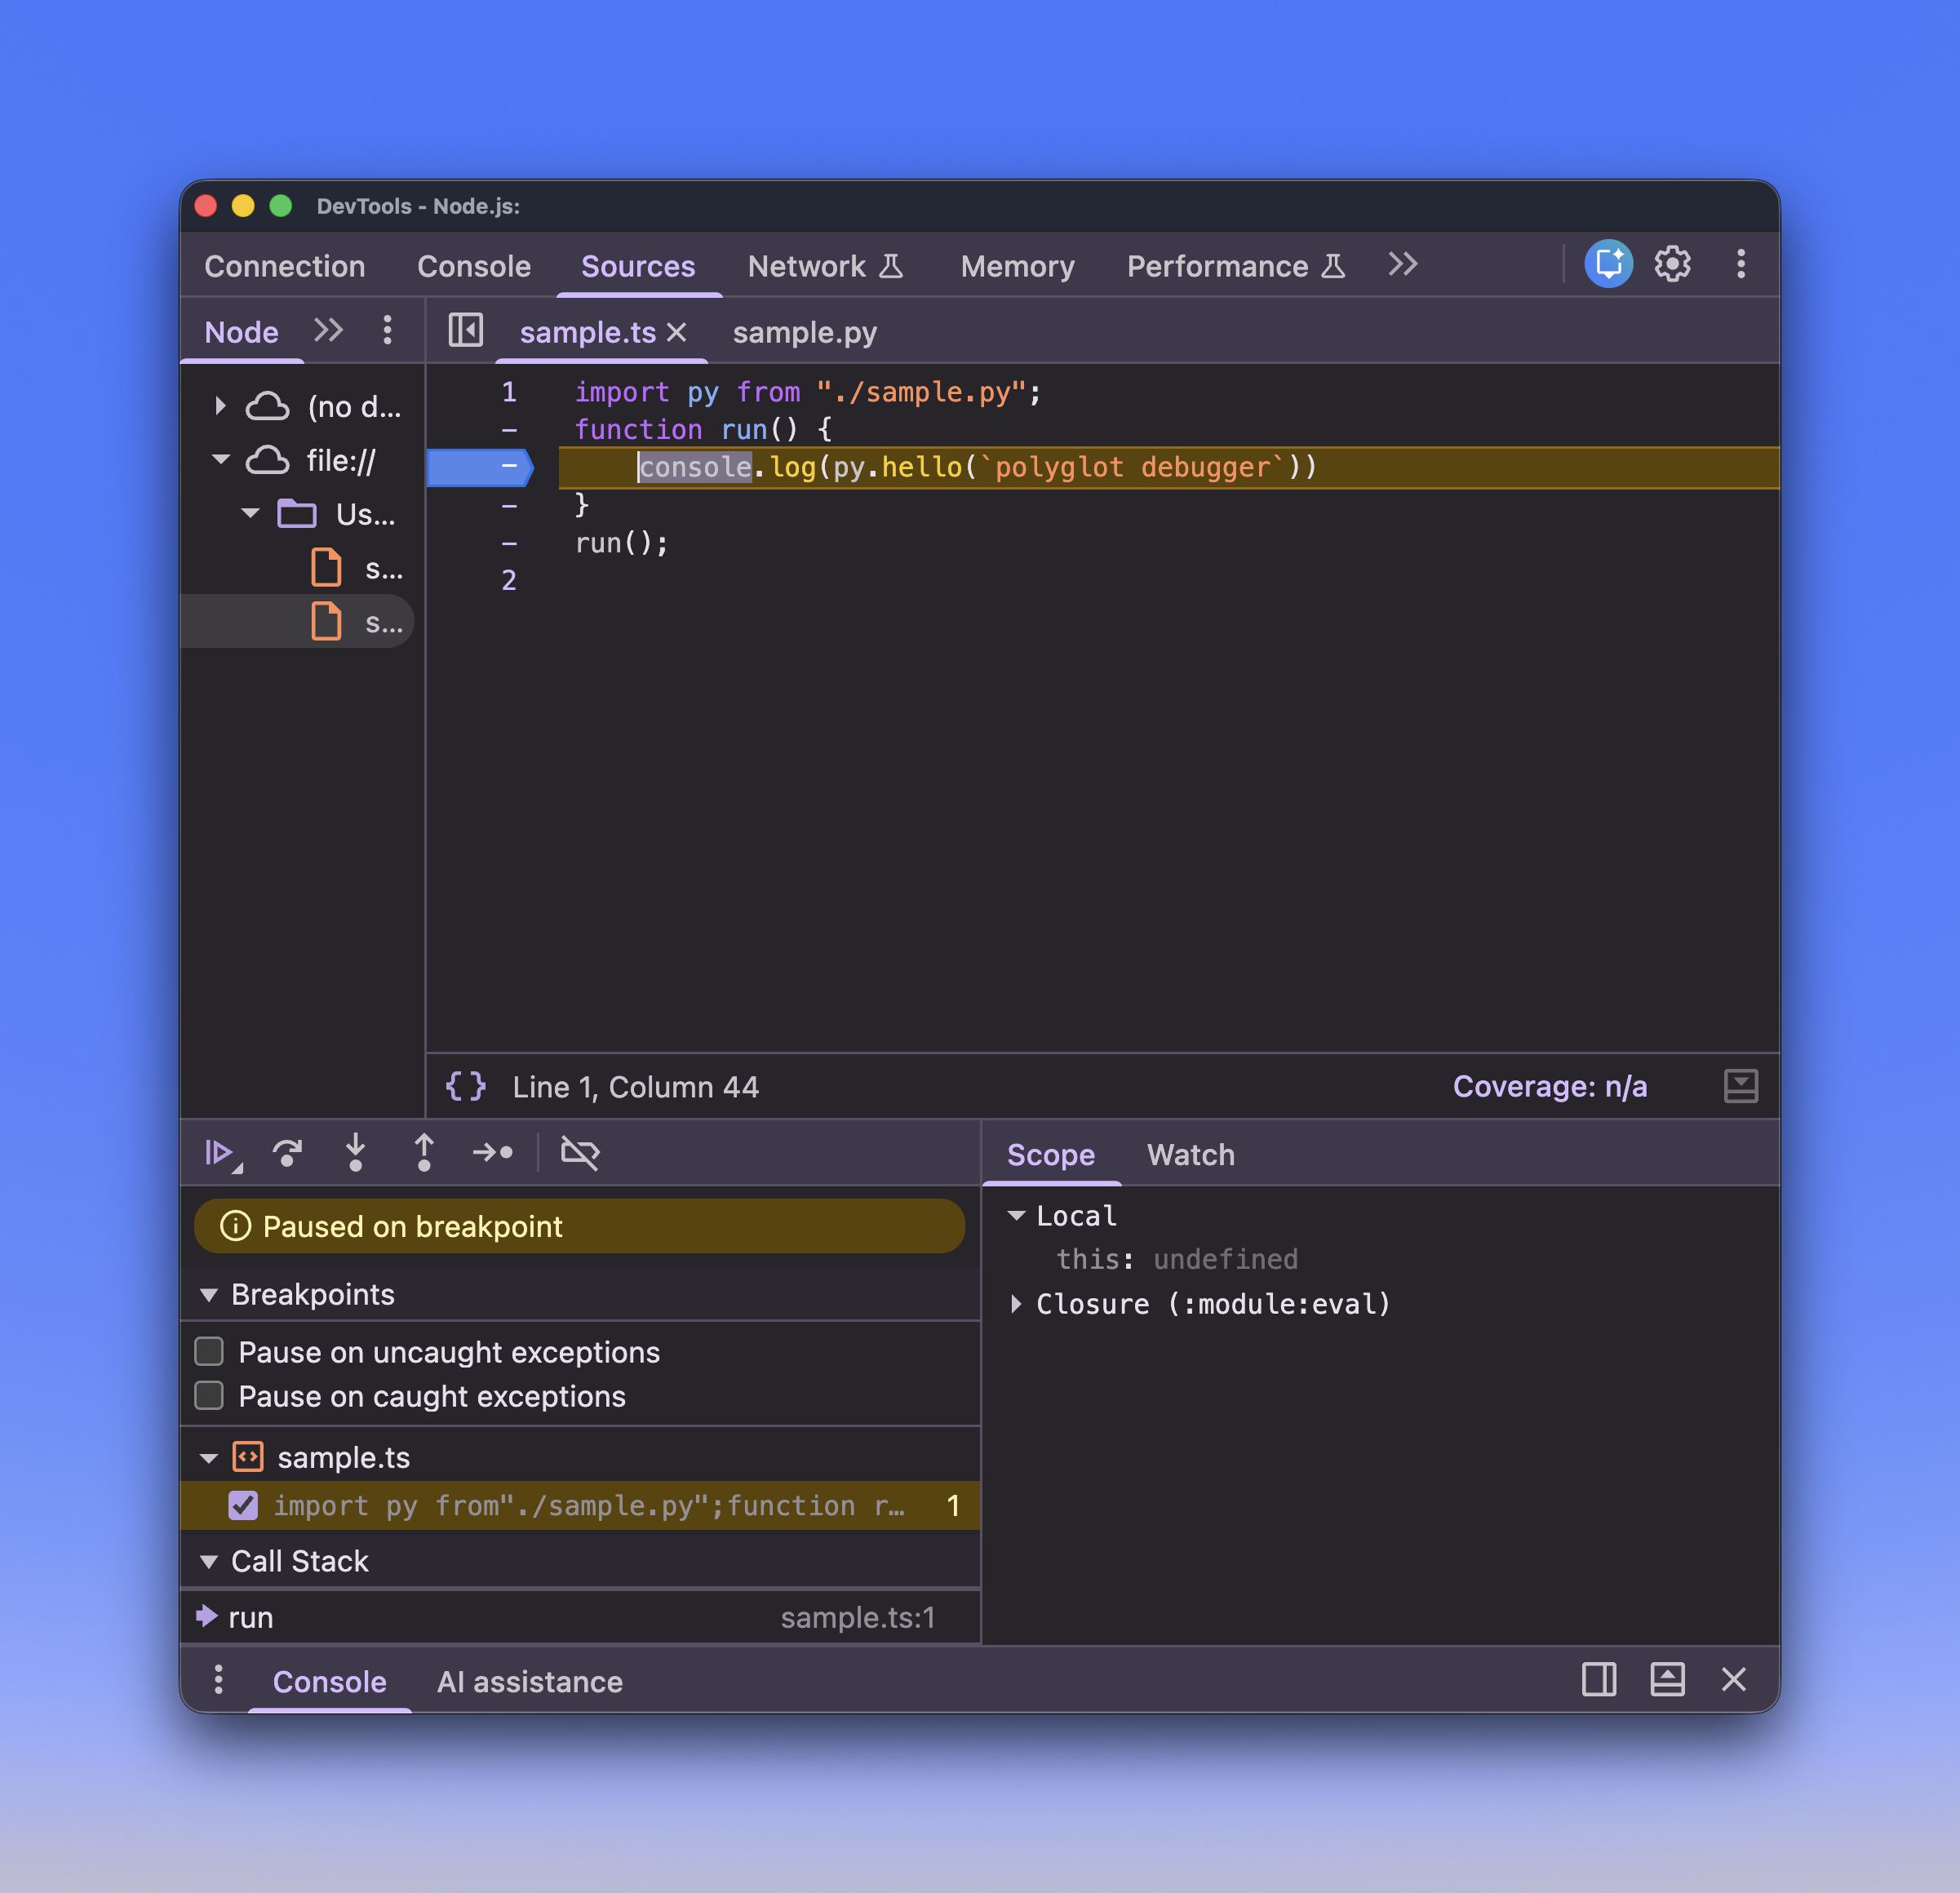Viewport: 1960px width, 1893px height.
Task: Collapse the file:// tree node
Action: [221, 460]
